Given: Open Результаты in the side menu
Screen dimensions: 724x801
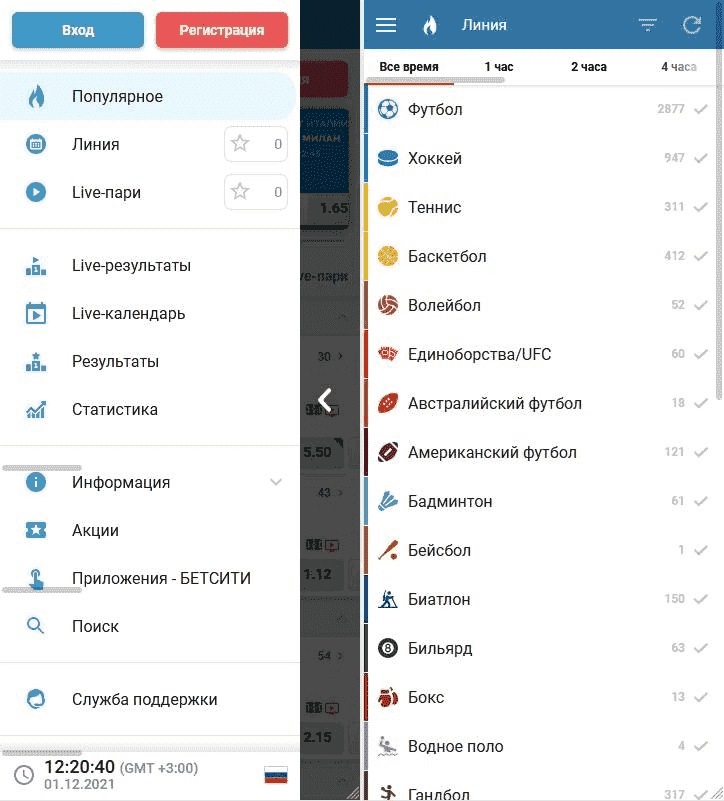Looking at the screenshot, I should tap(115, 362).
